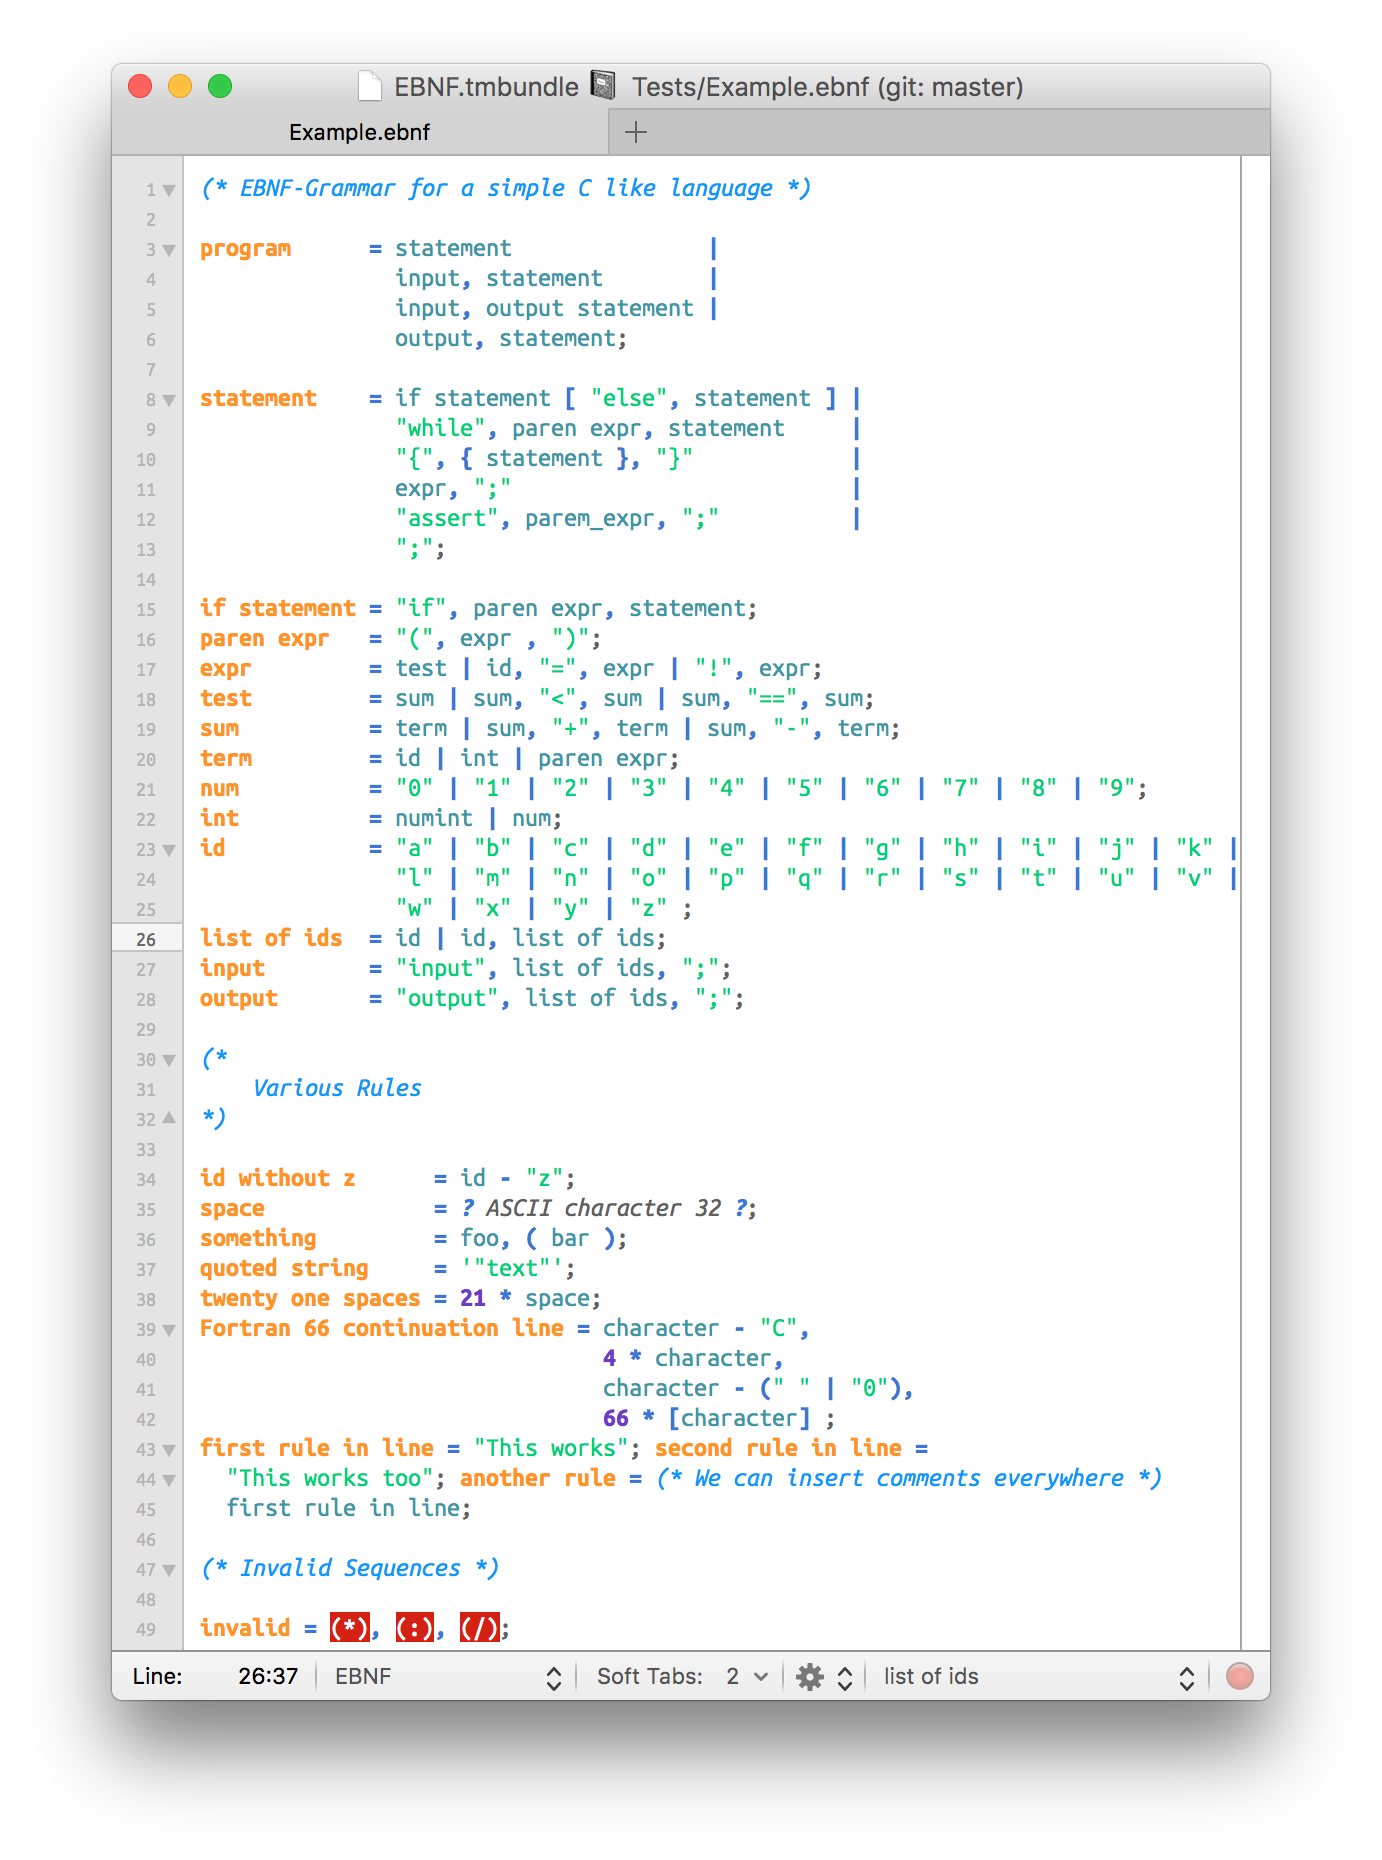The image size is (1382, 1860).
Task: Collapse the program rule fold on line 3
Action: tap(169, 250)
